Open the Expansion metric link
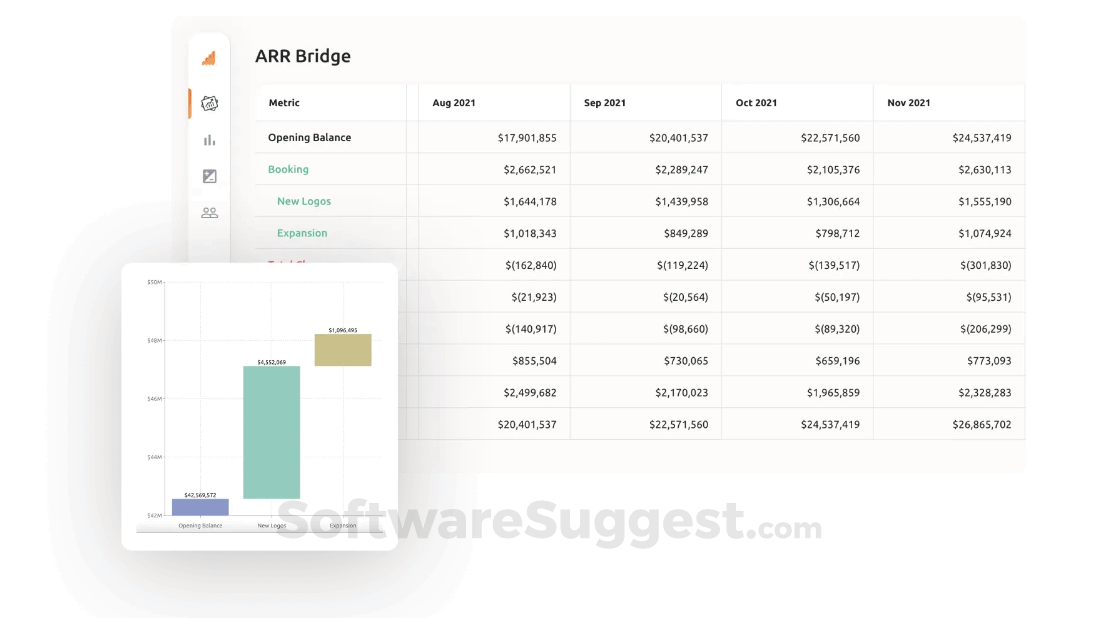1097x618 pixels. 301,233
